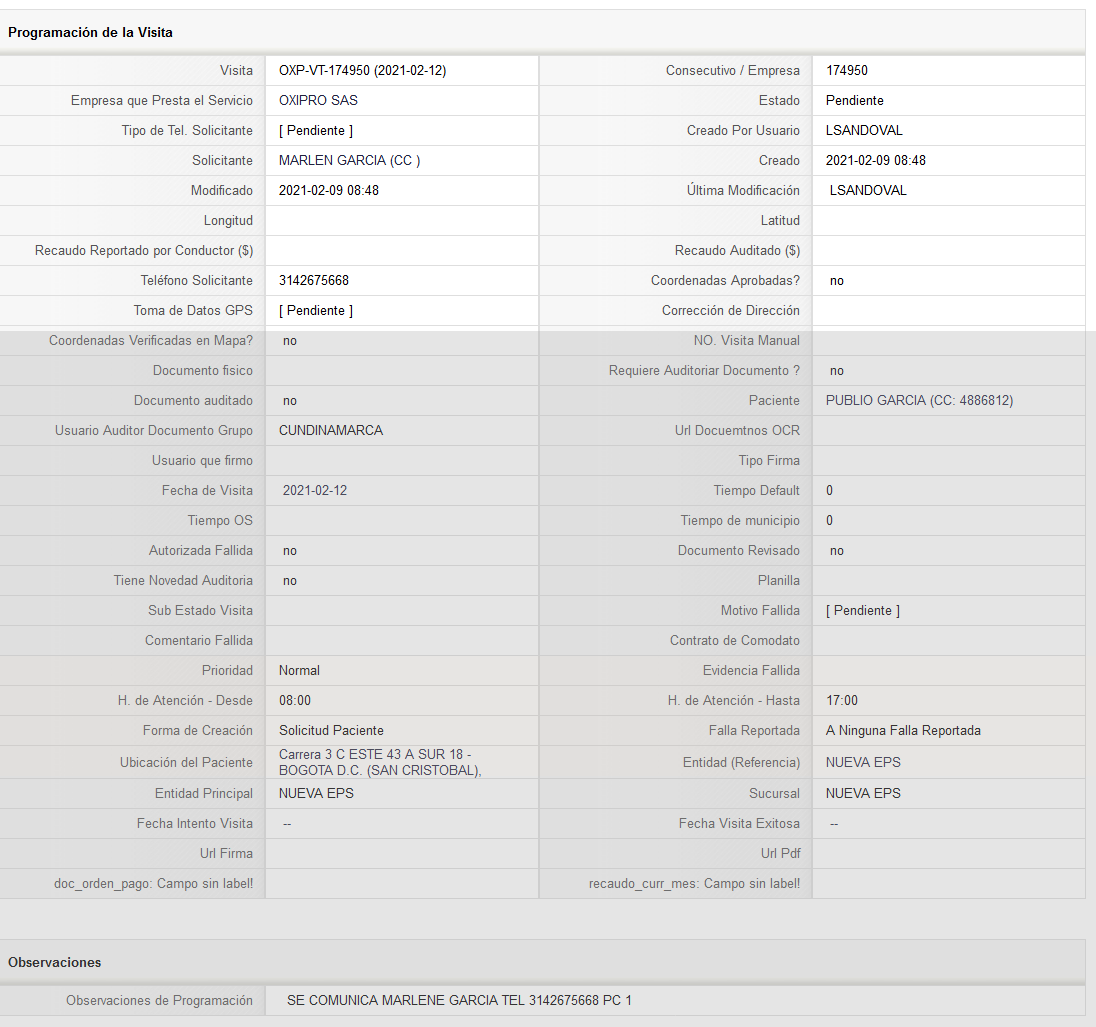Click the Autorizada Fallida value 'no'
This screenshot has width=1096, height=1027.
(290, 552)
